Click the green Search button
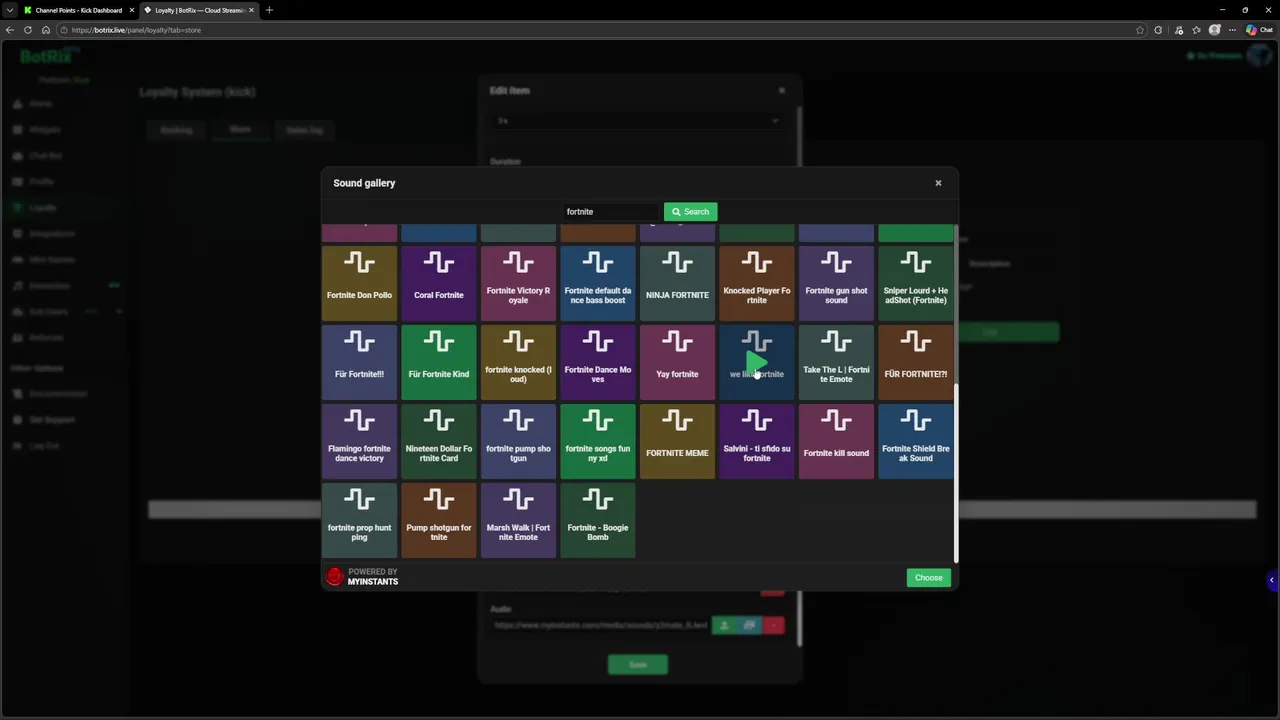The image size is (1280, 720). coord(690,212)
